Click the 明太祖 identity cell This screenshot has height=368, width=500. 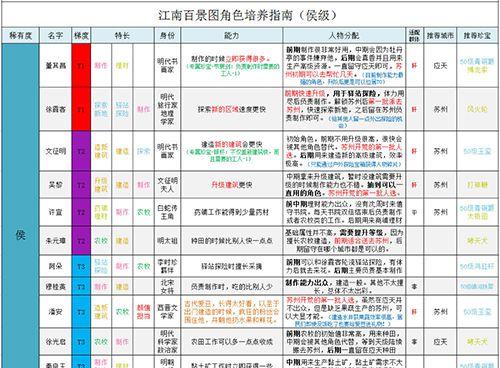[x=167, y=241]
